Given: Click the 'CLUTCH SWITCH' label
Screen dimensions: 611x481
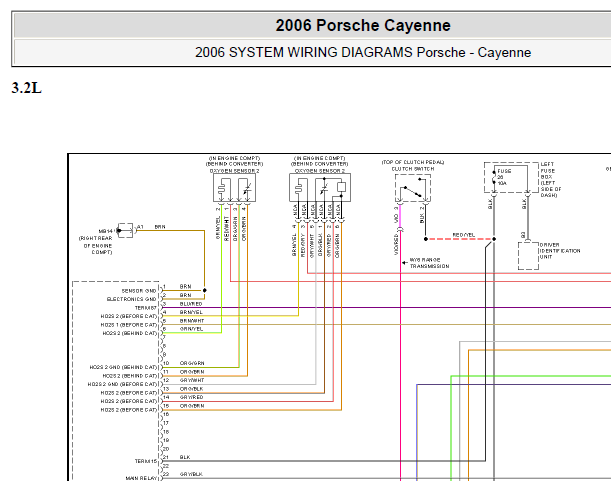Looking at the screenshot, I should (413, 169).
